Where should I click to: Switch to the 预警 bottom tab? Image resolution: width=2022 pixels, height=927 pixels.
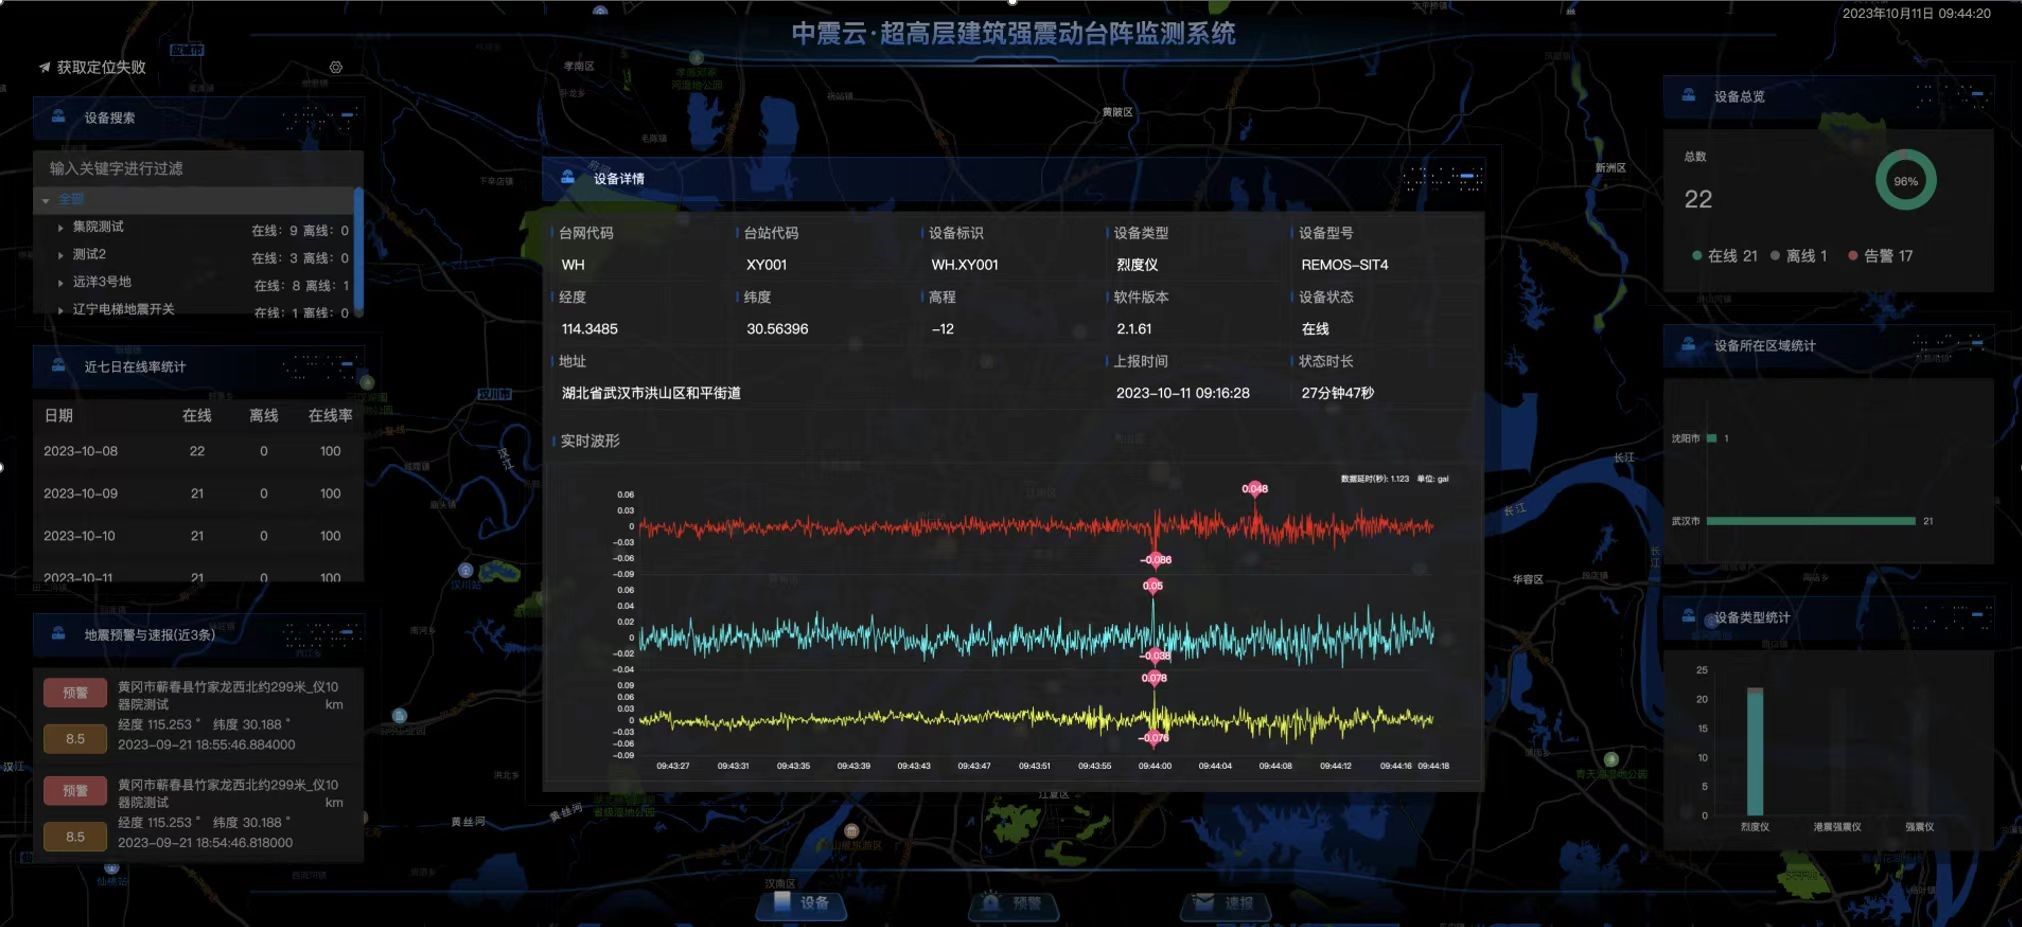click(1015, 904)
